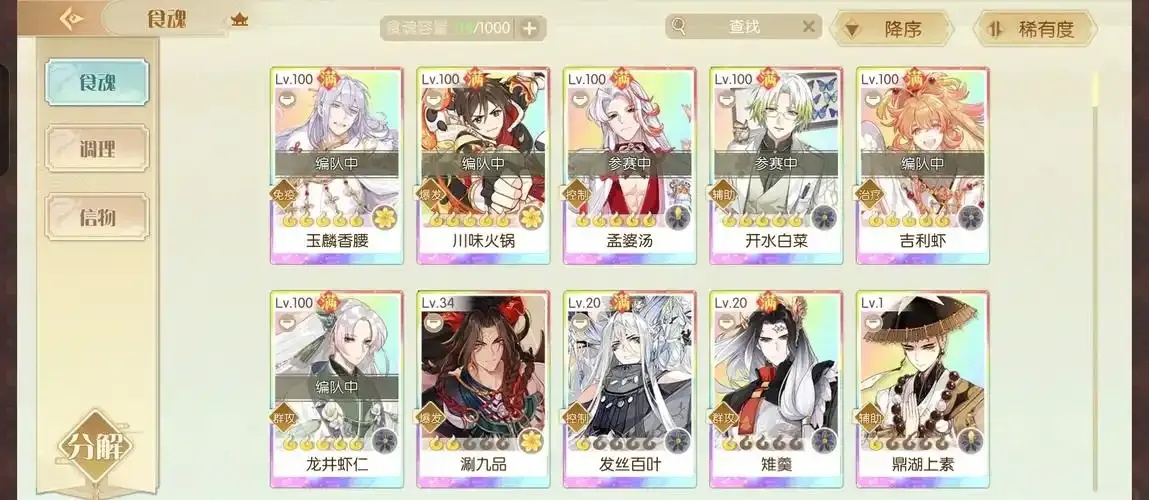Open the 降序 sort order dropdown

(892, 29)
